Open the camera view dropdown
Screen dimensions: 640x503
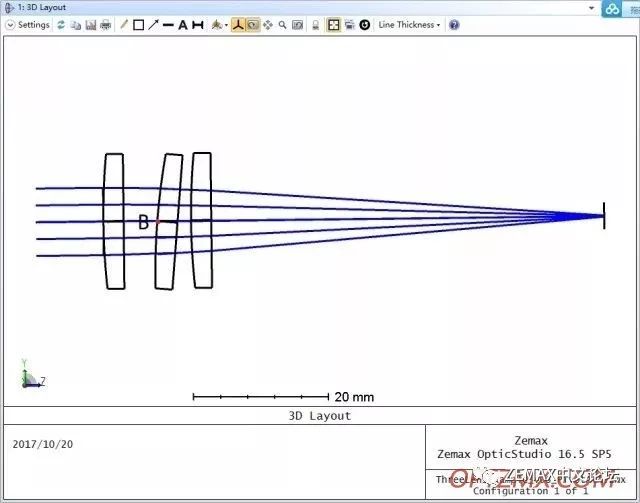pyautogui.click(x=219, y=25)
